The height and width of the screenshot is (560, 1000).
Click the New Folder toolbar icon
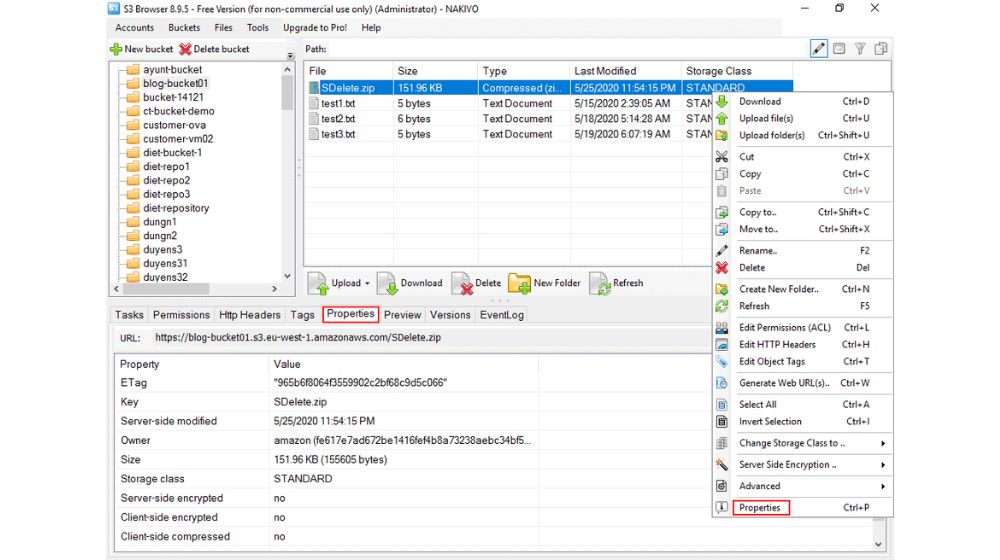(x=520, y=283)
